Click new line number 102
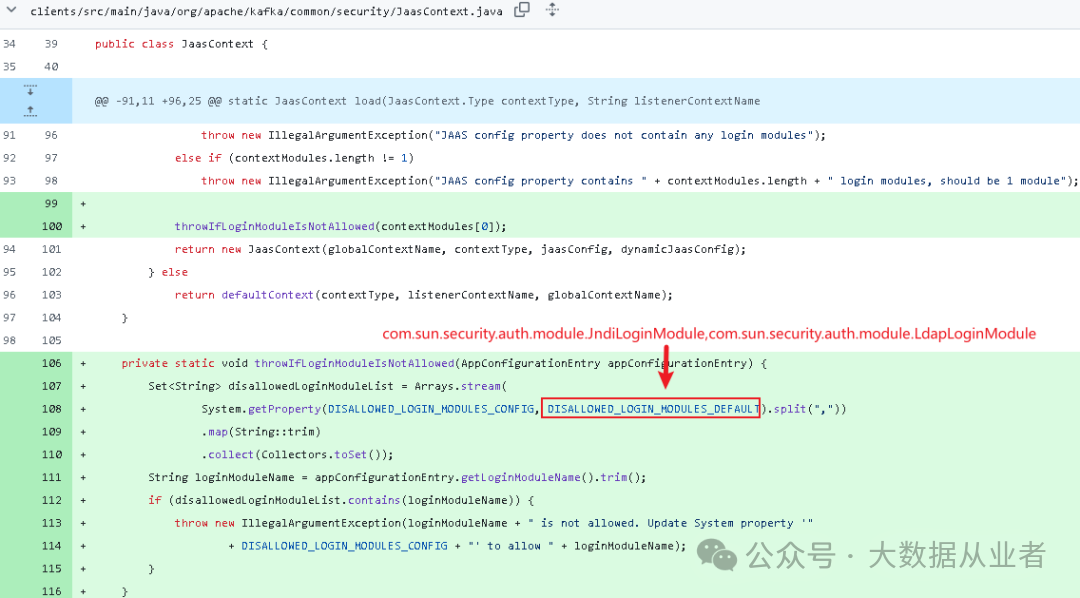 click(52, 271)
